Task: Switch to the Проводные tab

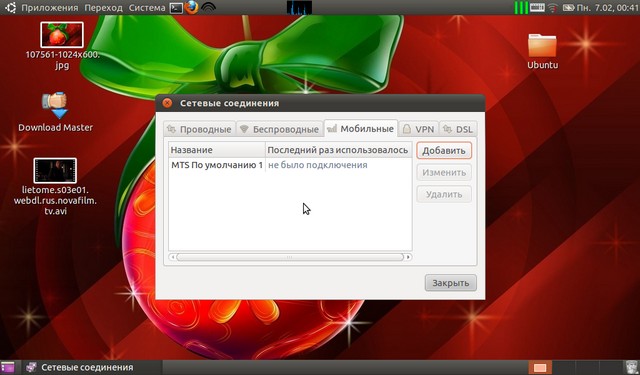Action: point(200,129)
